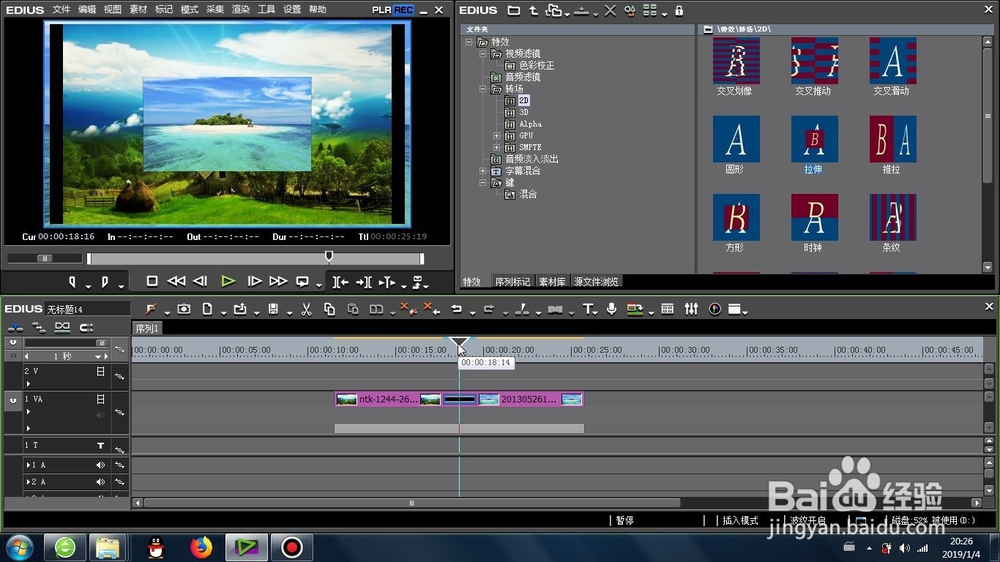Click the Set Out point icon
Image resolution: width=1000 pixels, height=562 pixels.
[x=105, y=281]
